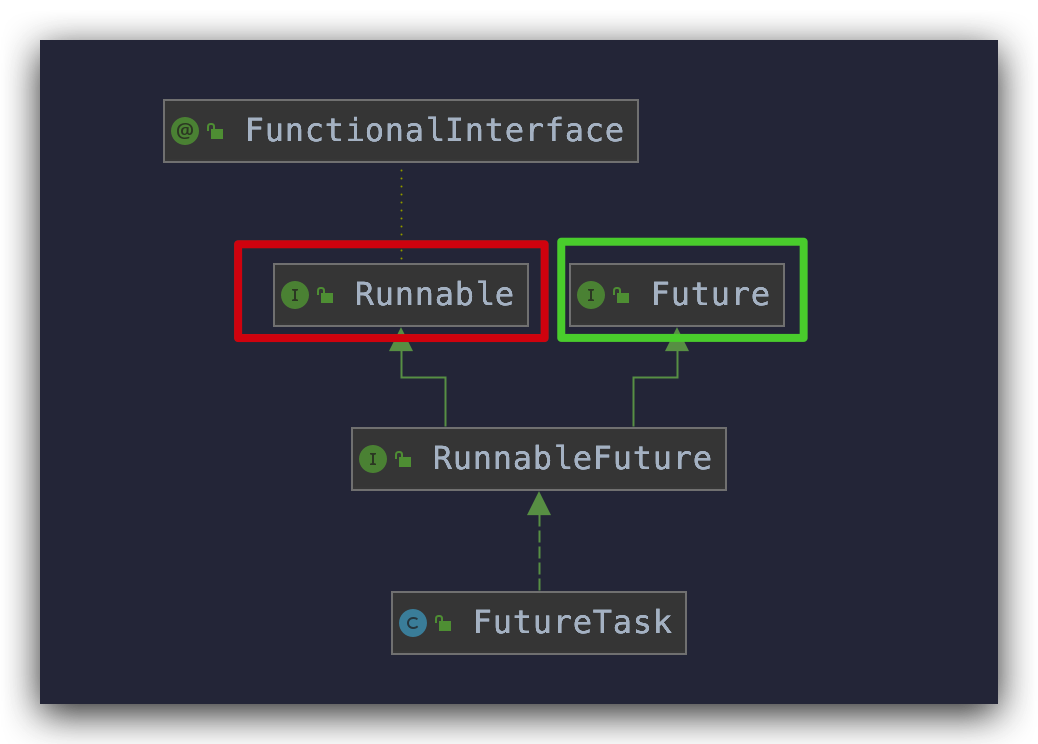Click the arrowhead pointing into Runnable
Image resolution: width=1038 pixels, height=744 pixels.
coord(401,340)
